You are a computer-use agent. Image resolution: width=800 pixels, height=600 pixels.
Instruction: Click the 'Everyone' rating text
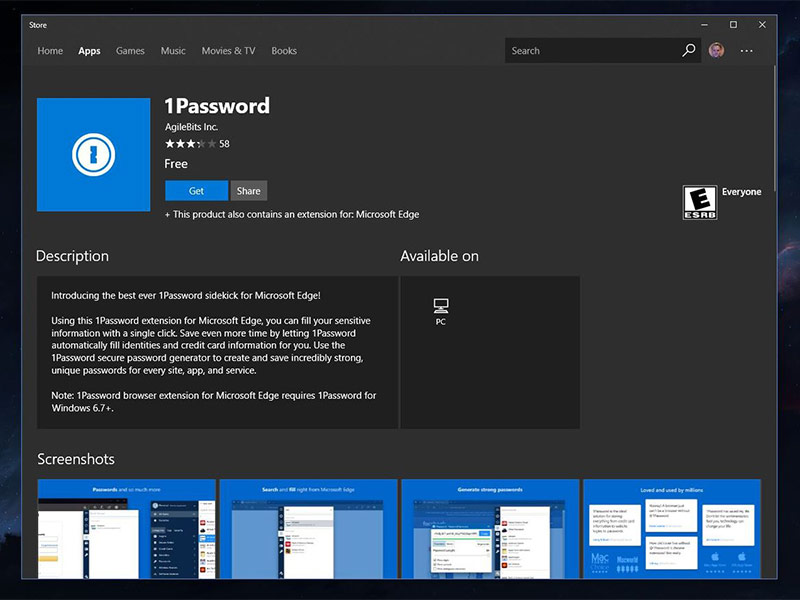[x=741, y=192]
